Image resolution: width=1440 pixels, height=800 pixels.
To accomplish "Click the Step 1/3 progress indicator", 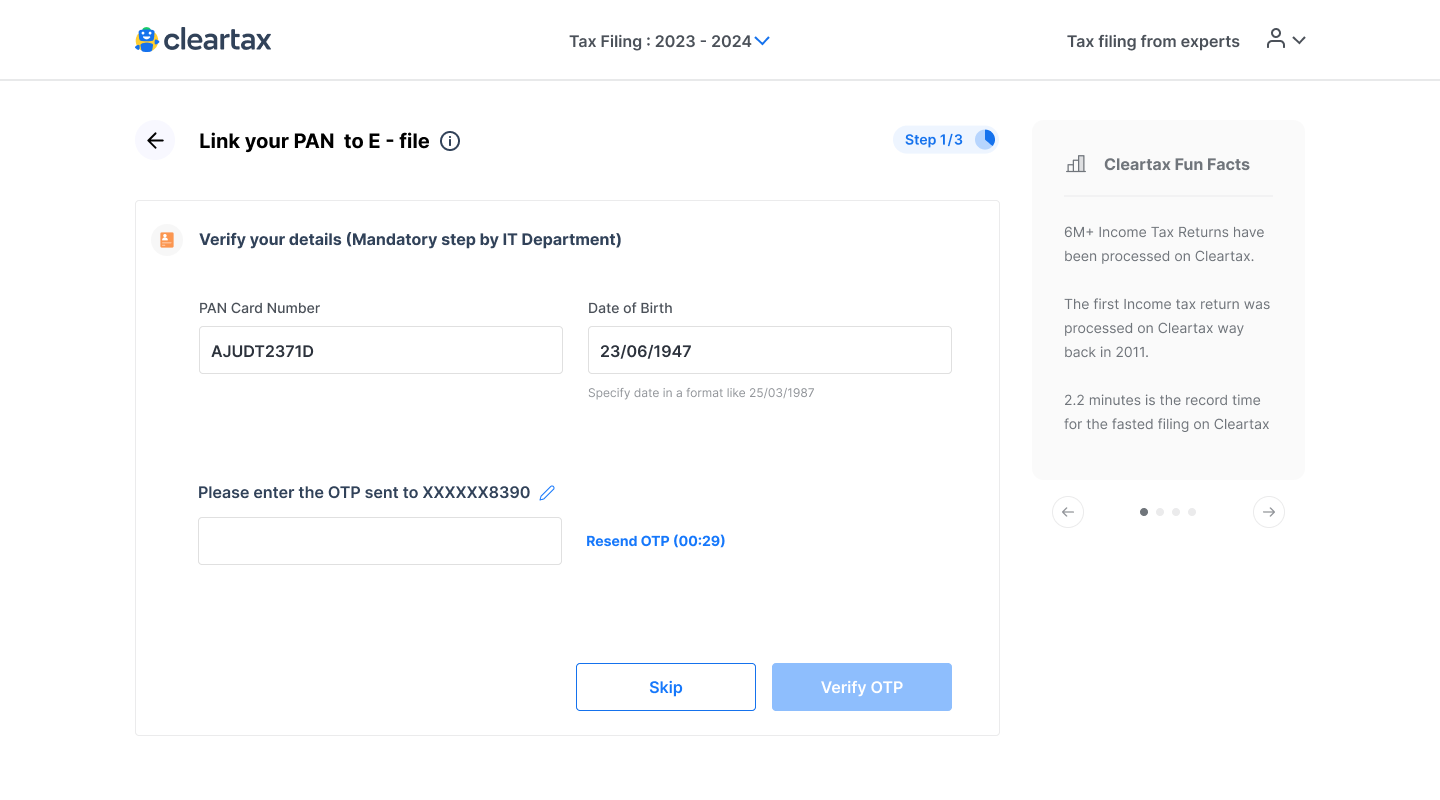I will [945, 140].
